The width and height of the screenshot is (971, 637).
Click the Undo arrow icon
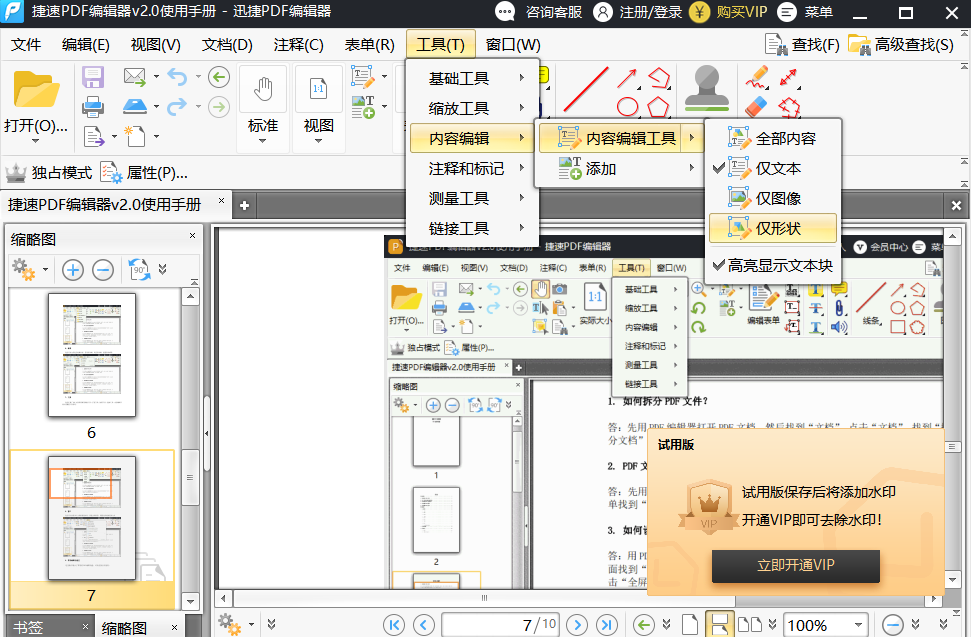pos(177,77)
